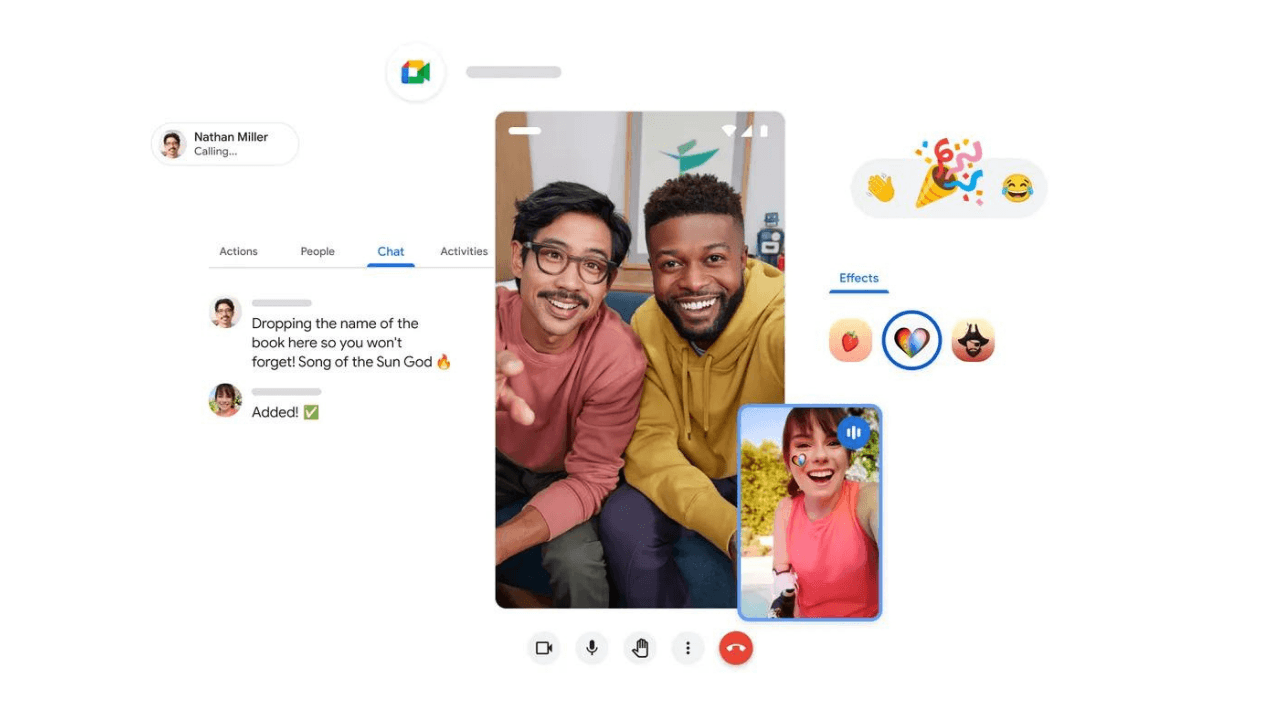Mute the microphone
Image resolution: width=1280 pixels, height=720 pixels.
pyautogui.click(x=592, y=648)
